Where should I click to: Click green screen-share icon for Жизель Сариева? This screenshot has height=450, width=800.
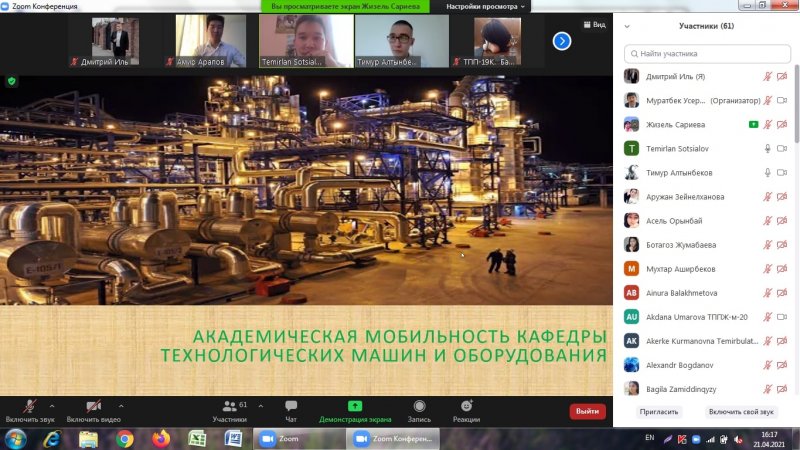(753, 124)
